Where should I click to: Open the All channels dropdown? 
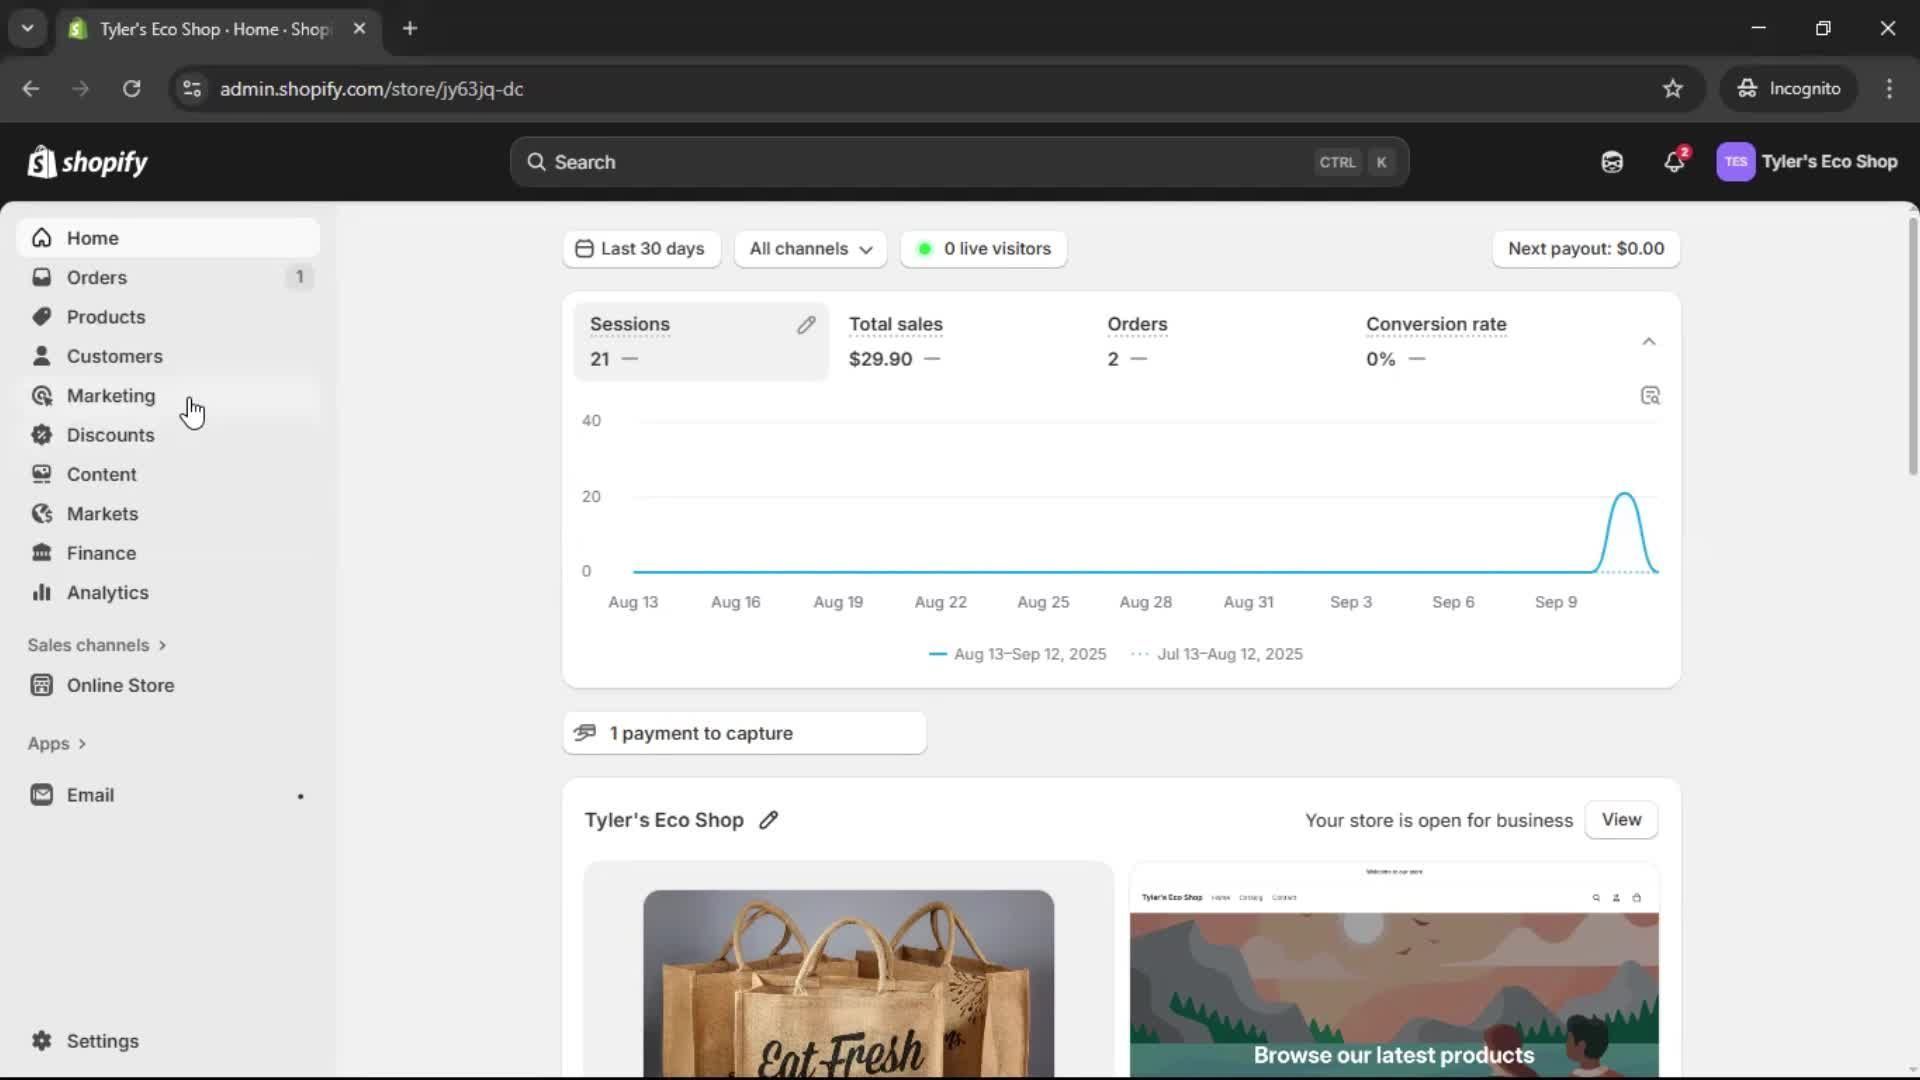810,249
